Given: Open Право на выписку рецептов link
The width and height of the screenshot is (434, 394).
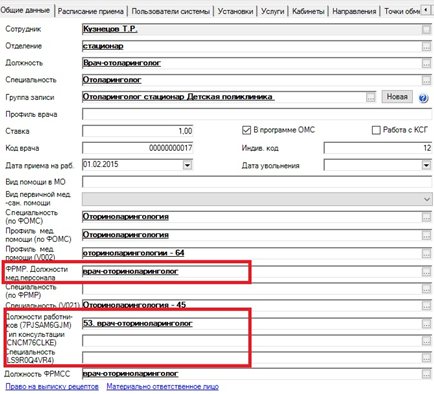Looking at the screenshot, I should point(52,387).
